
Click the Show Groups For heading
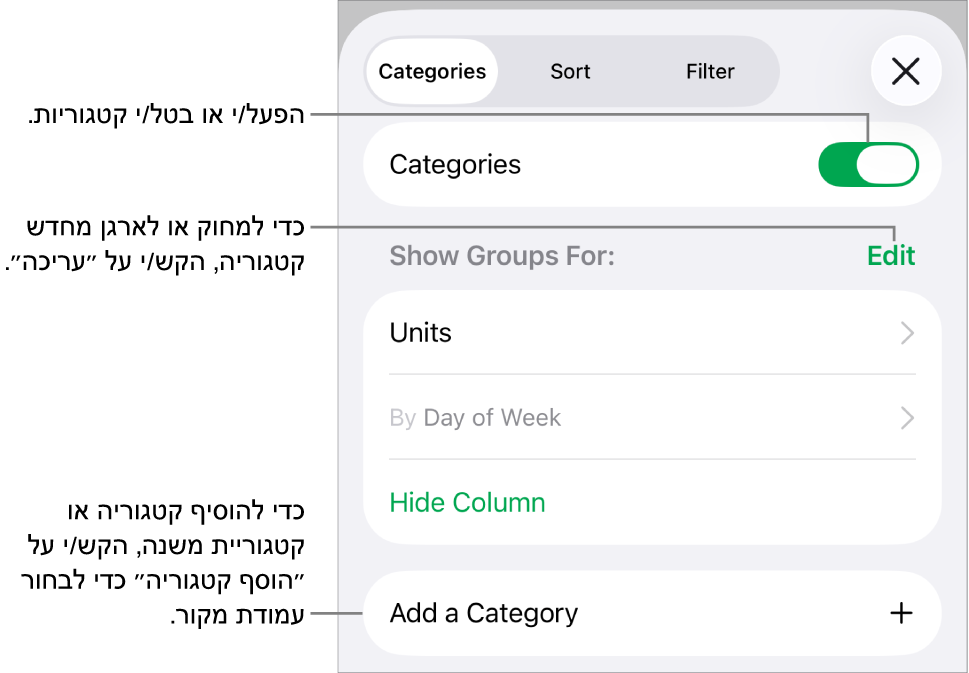pos(502,256)
